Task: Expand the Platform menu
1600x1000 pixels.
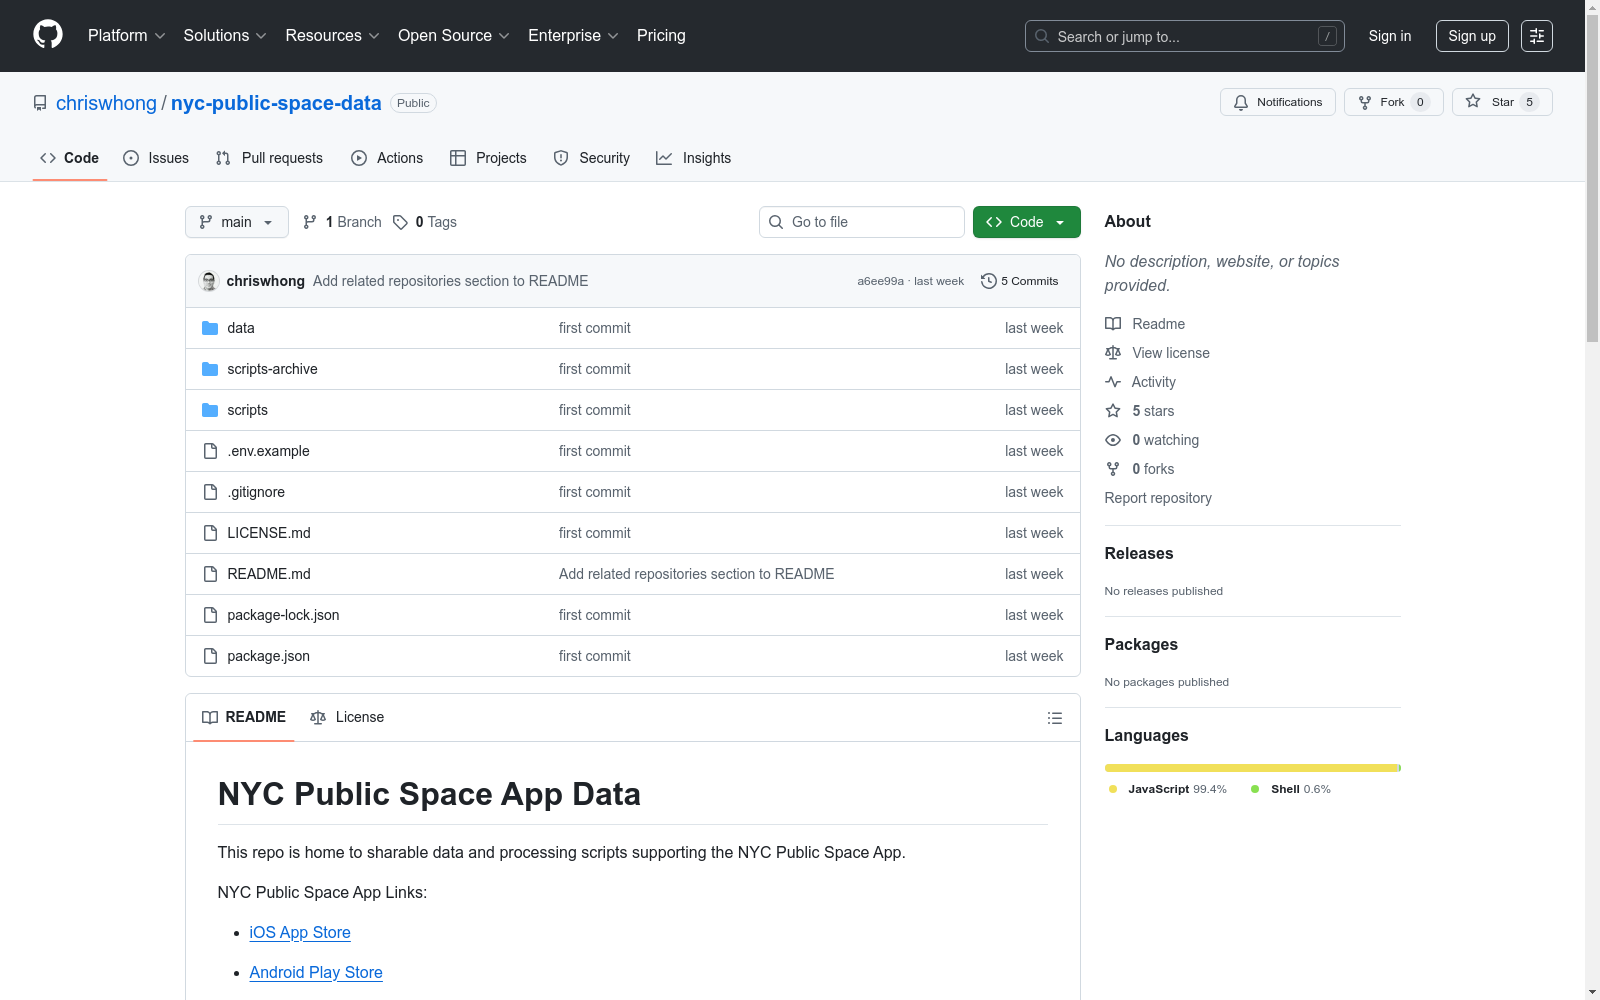Action: [126, 36]
